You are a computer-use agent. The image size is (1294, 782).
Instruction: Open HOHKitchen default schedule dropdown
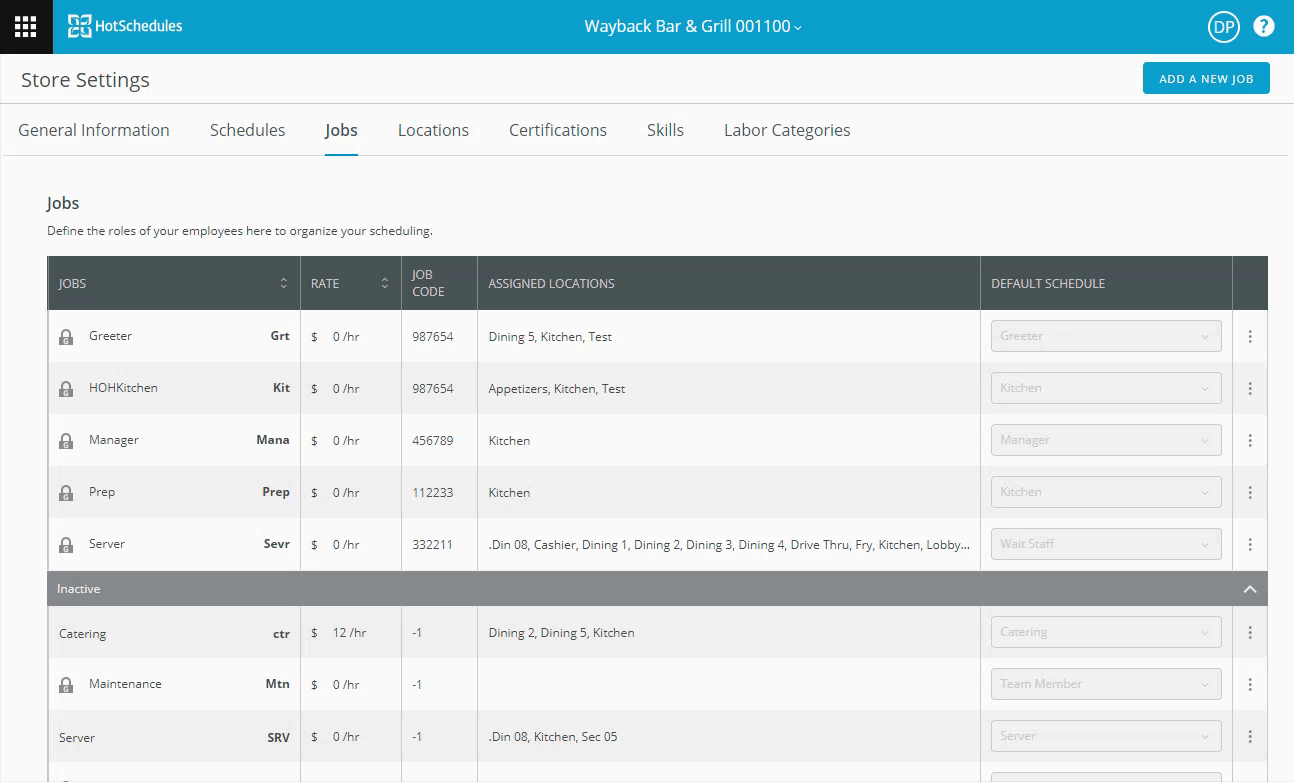pyautogui.click(x=1105, y=388)
